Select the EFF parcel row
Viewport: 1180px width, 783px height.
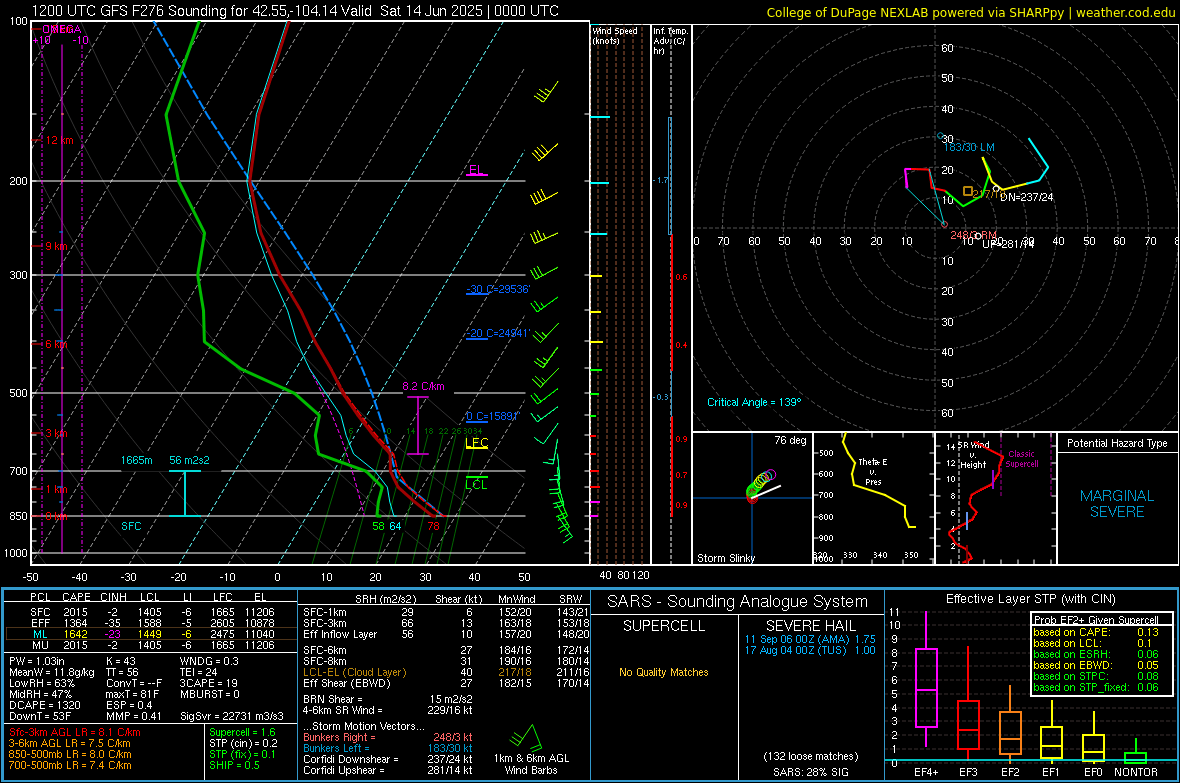[149, 623]
